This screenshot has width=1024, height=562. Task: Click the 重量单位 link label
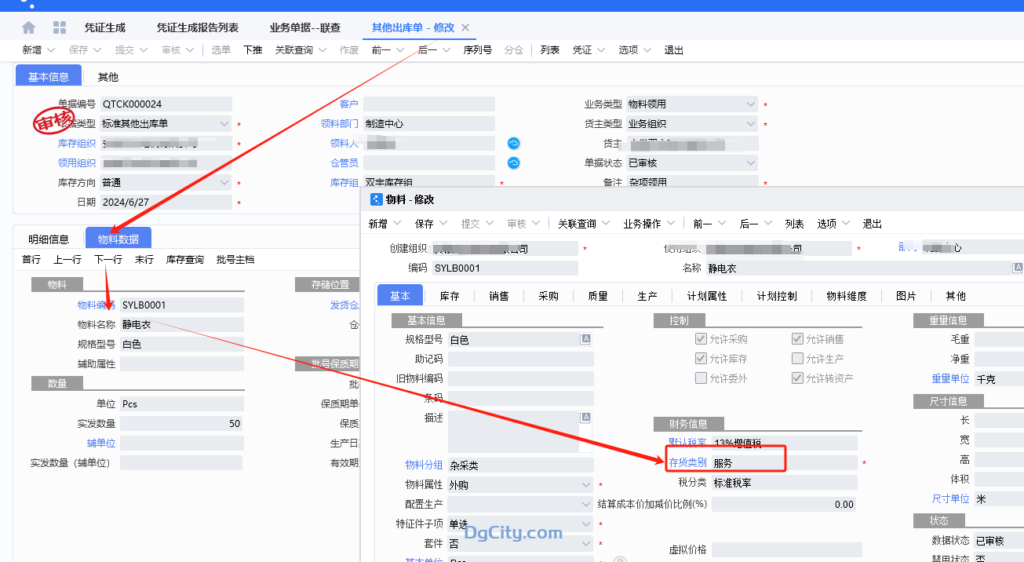950,379
